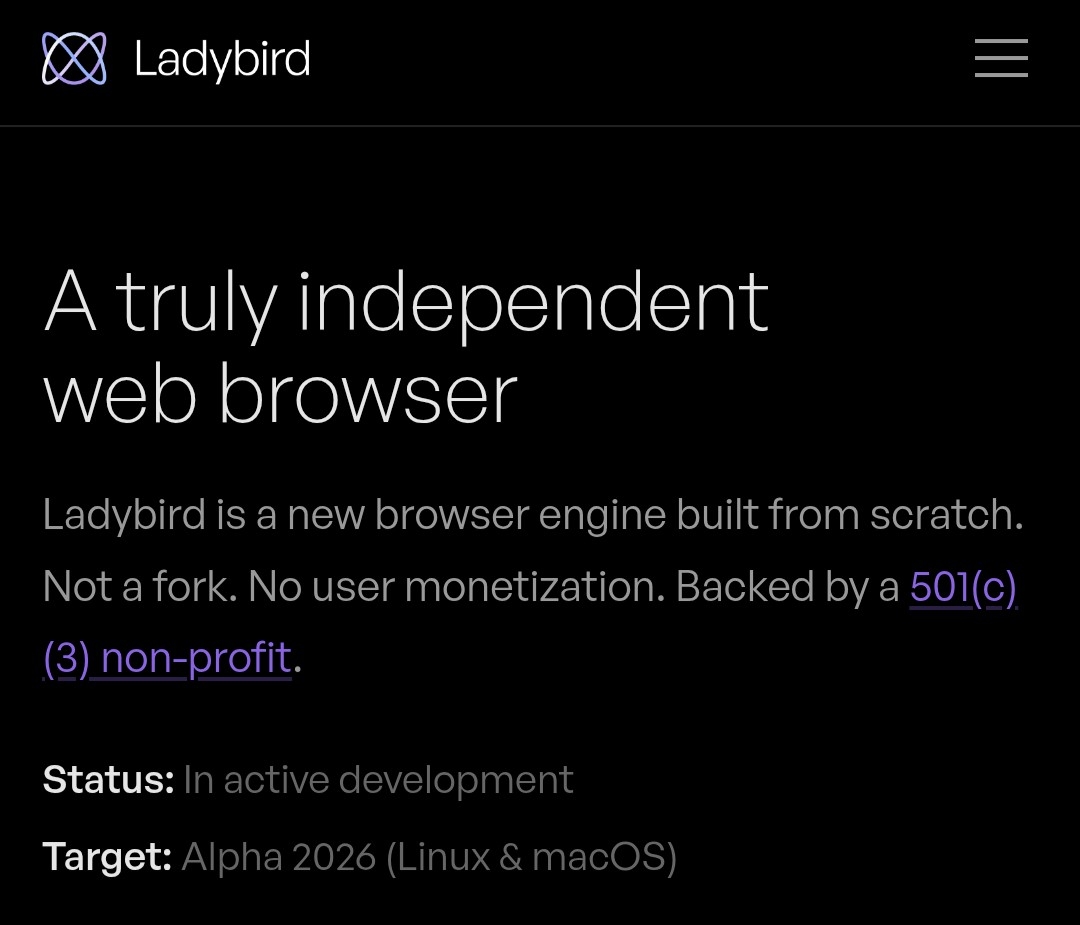Click "No user monetization" text
Image resolution: width=1080 pixels, height=925 pixels.
(457, 587)
